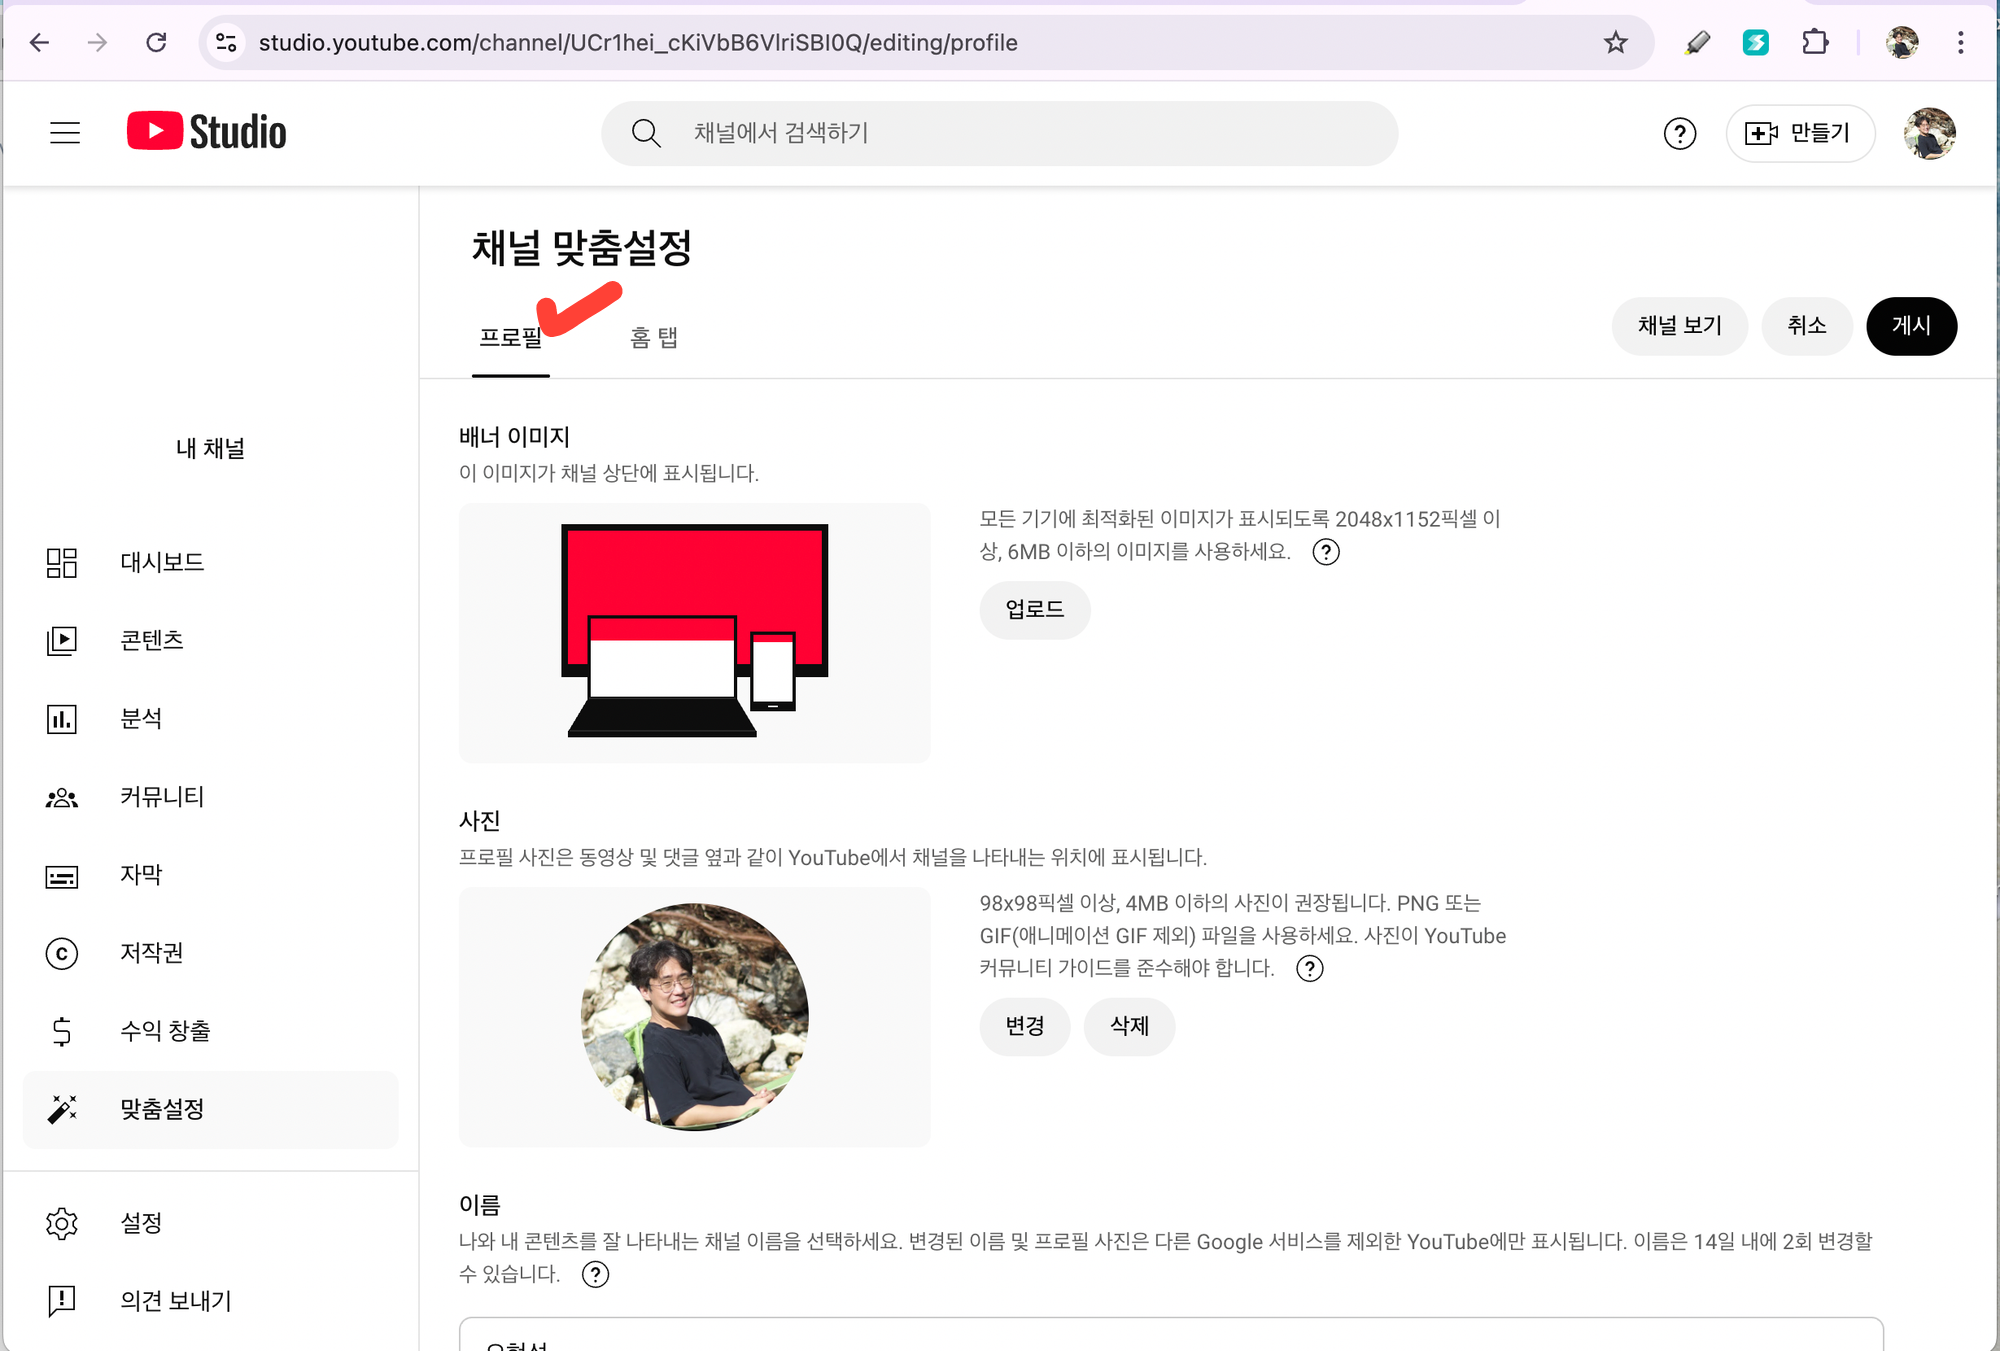The width and height of the screenshot is (2000, 1351).
Task: Go back with the browser back arrow
Action: coord(40,42)
